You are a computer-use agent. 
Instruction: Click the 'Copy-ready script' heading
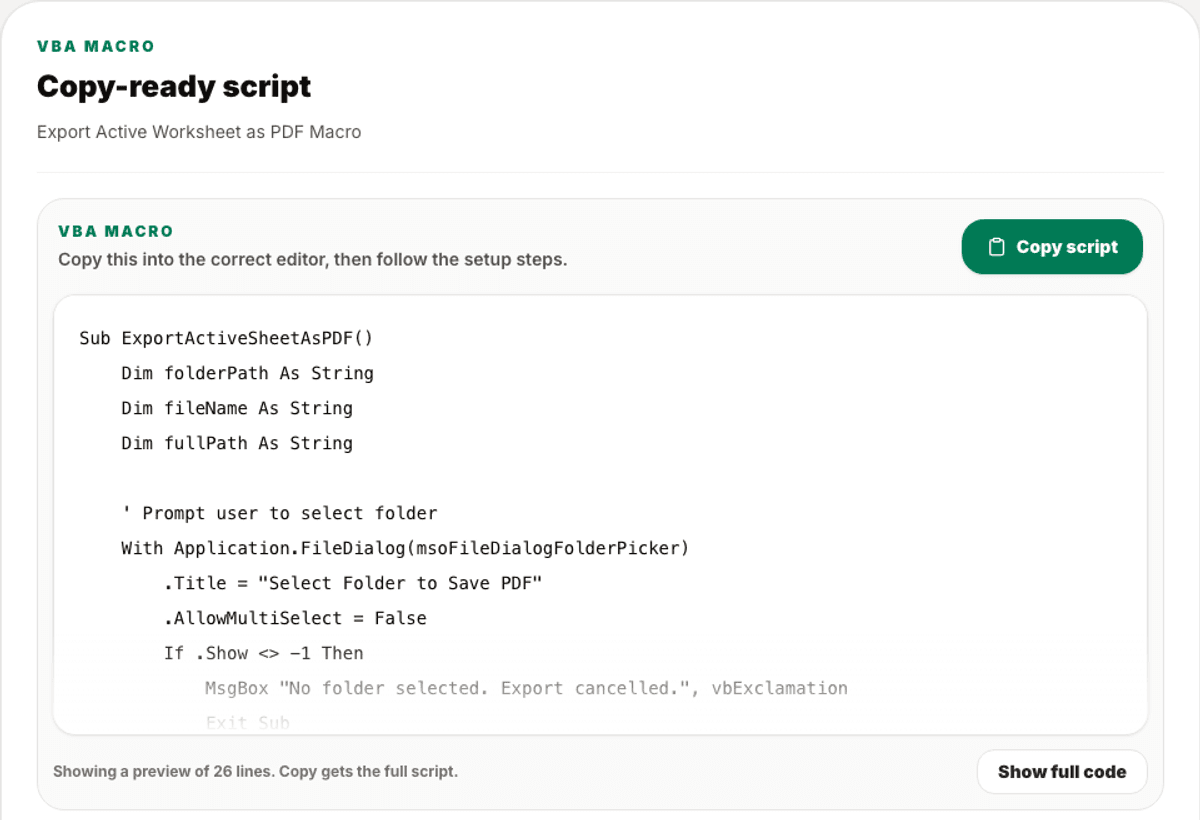tap(174, 86)
